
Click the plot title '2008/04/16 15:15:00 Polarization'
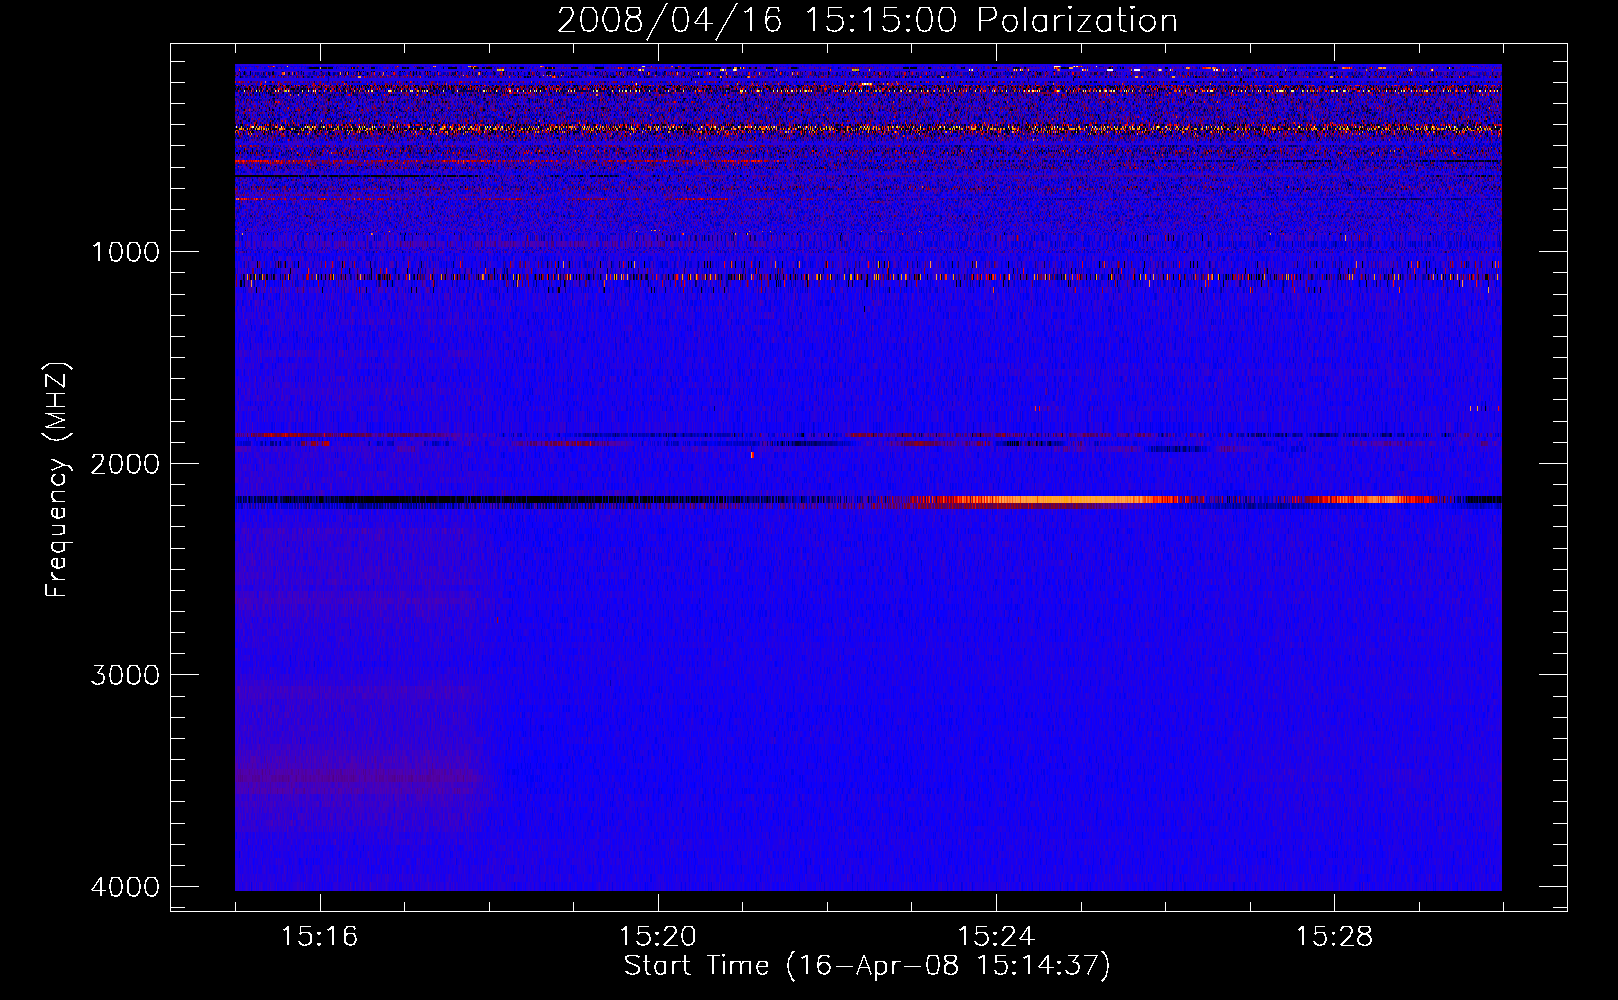tap(867, 20)
